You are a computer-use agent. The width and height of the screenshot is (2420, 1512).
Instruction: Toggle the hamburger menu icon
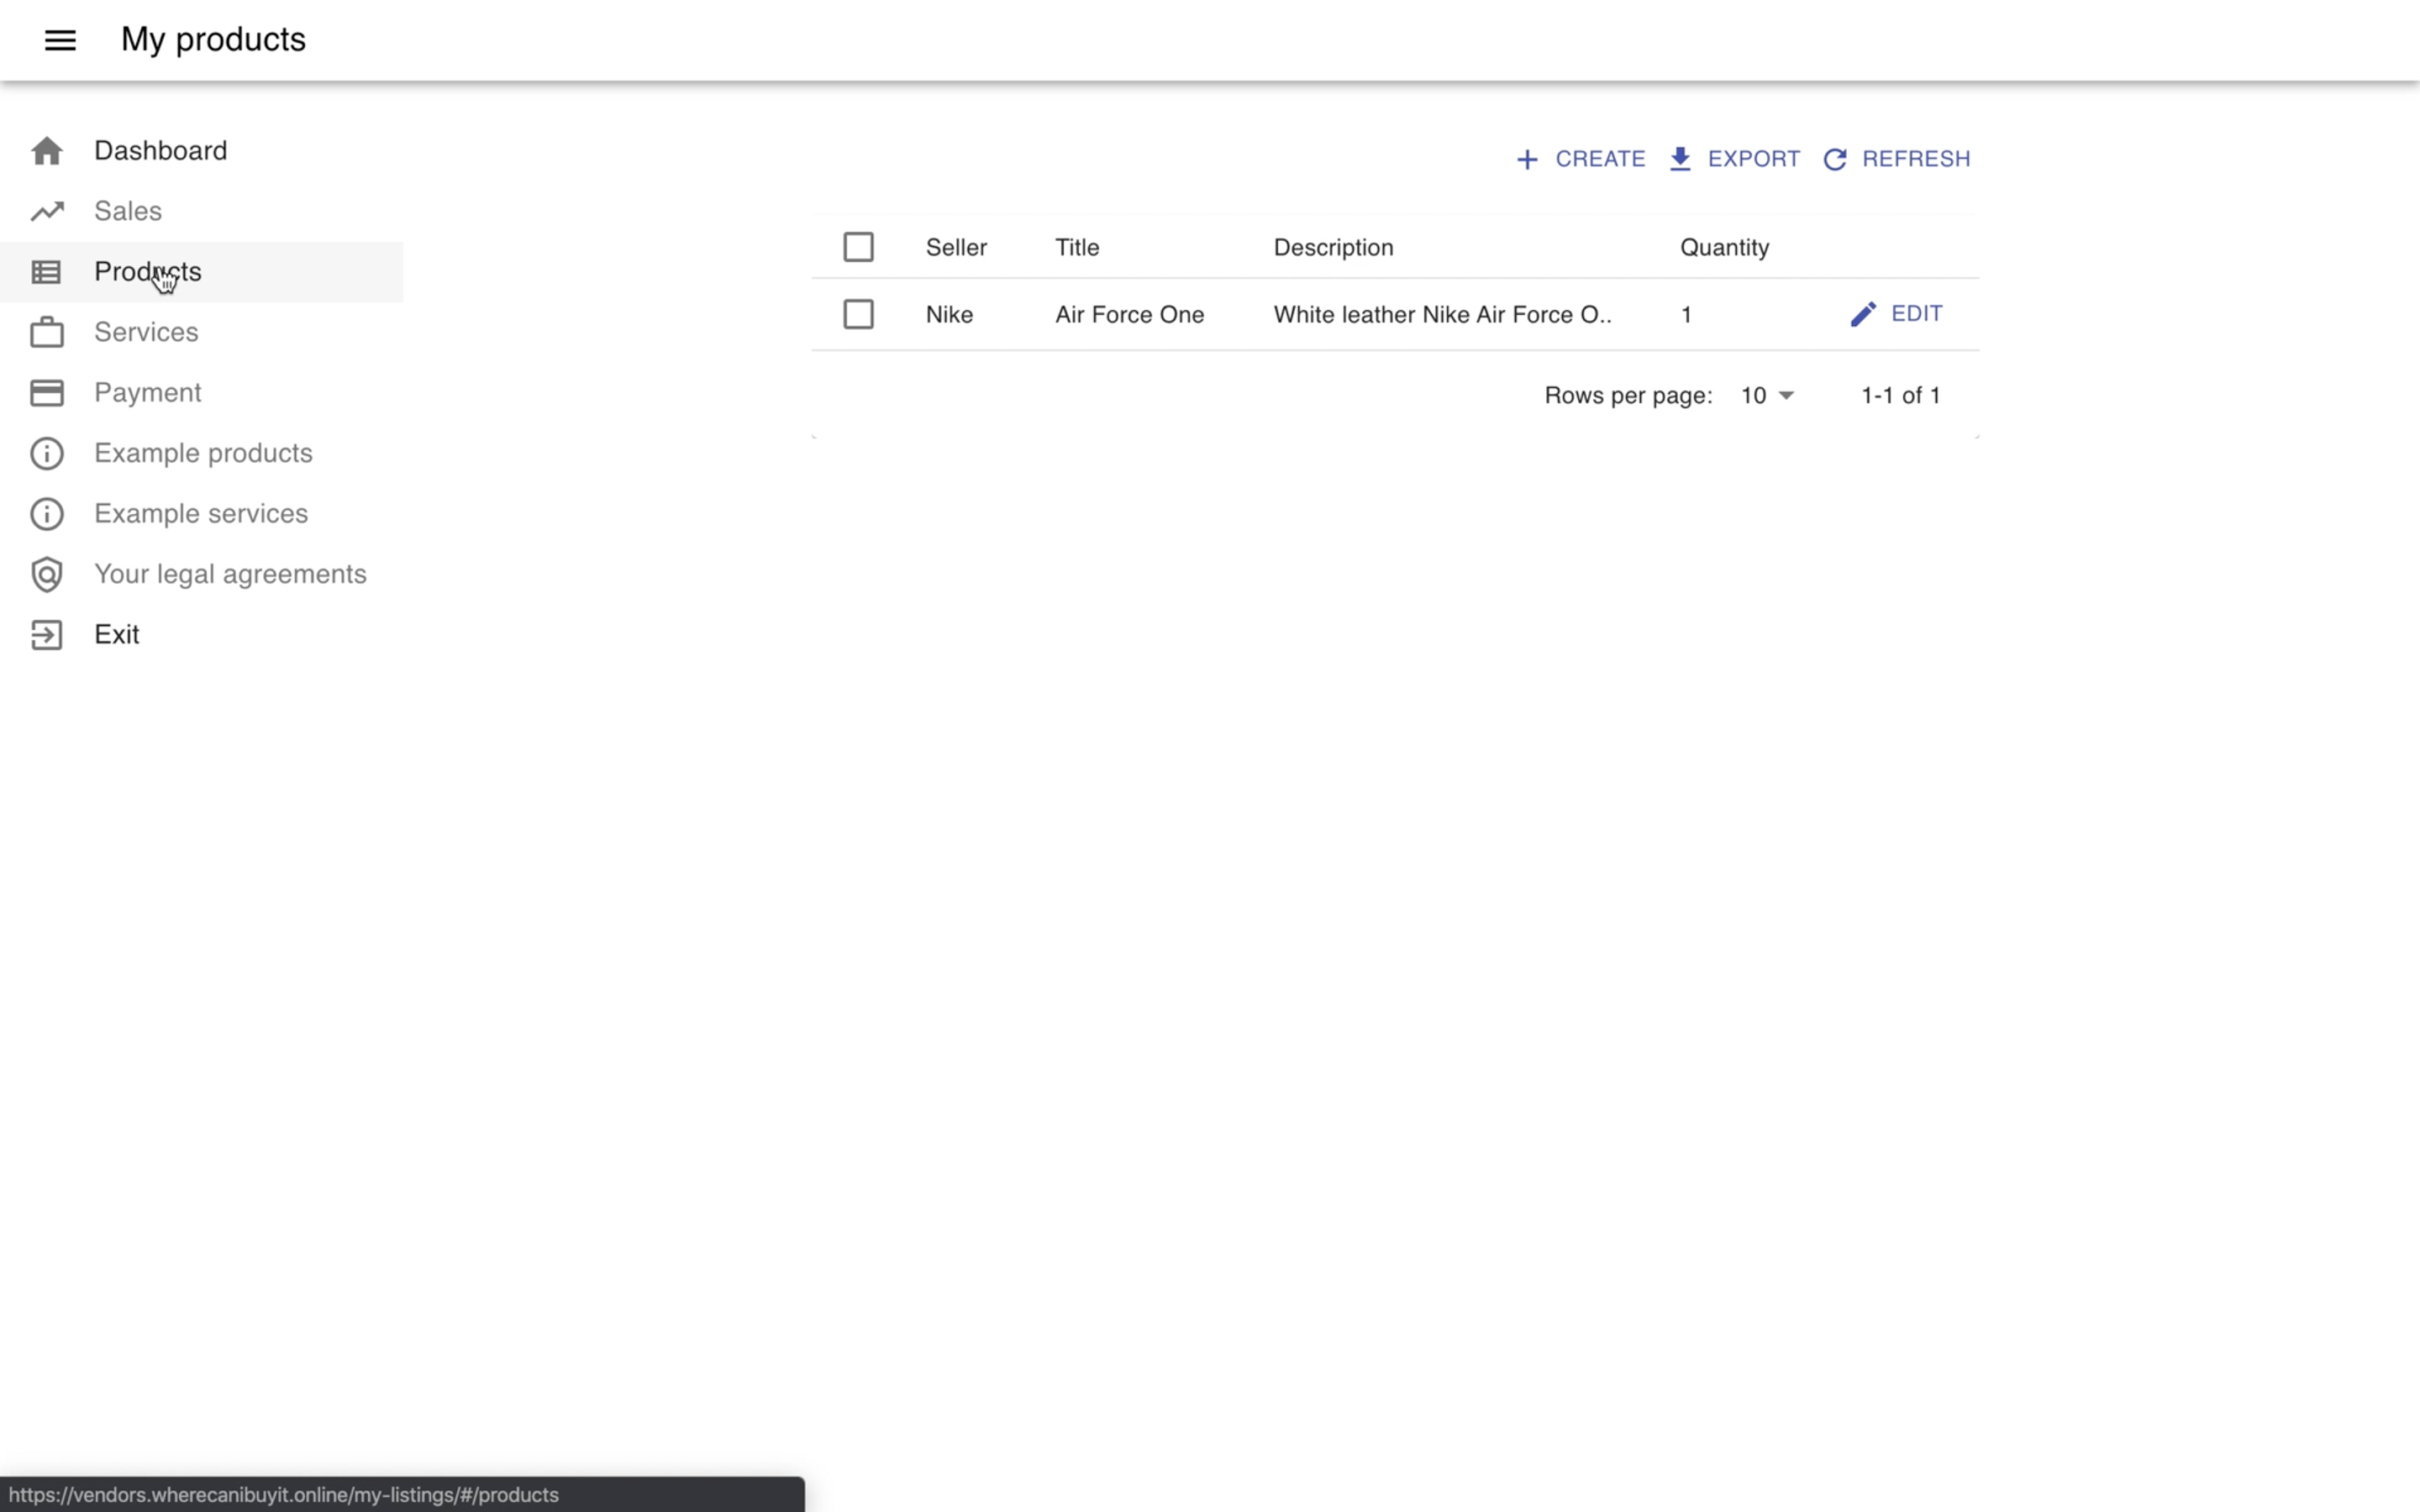click(x=60, y=40)
